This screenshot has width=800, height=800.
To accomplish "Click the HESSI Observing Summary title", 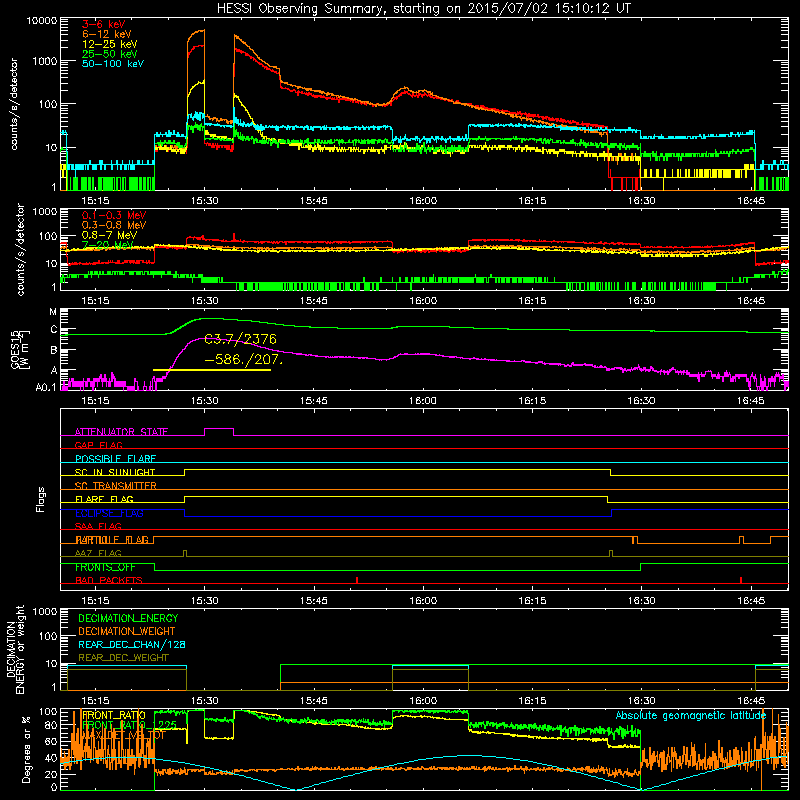I will pyautogui.click(x=423, y=9).
